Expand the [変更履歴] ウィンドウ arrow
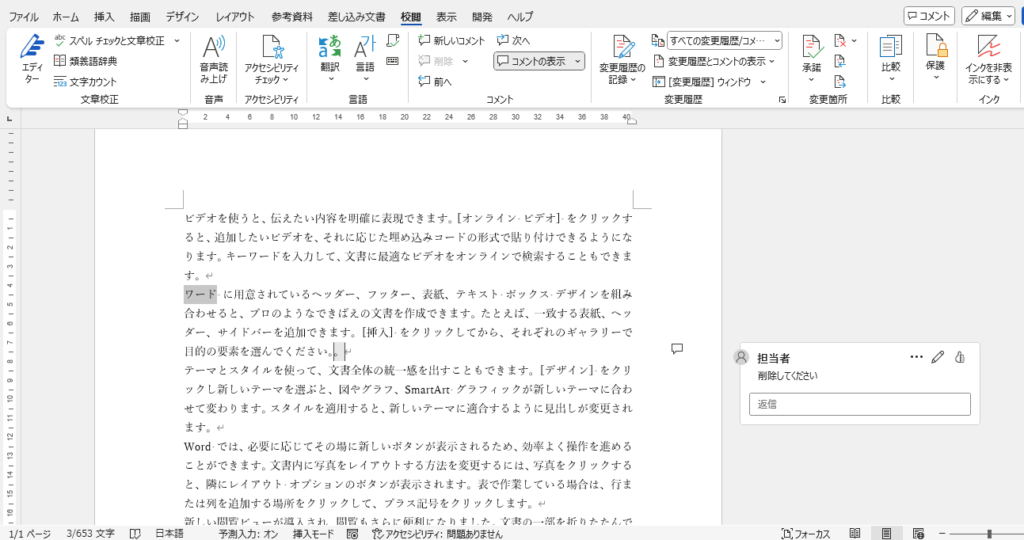The image size is (1024, 540). (x=763, y=82)
